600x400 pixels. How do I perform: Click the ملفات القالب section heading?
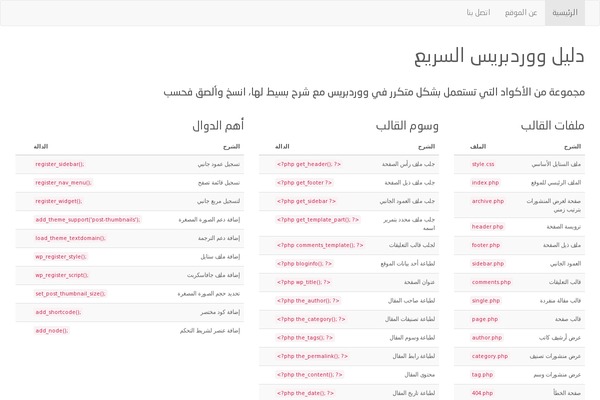click(x=552, y=126)
